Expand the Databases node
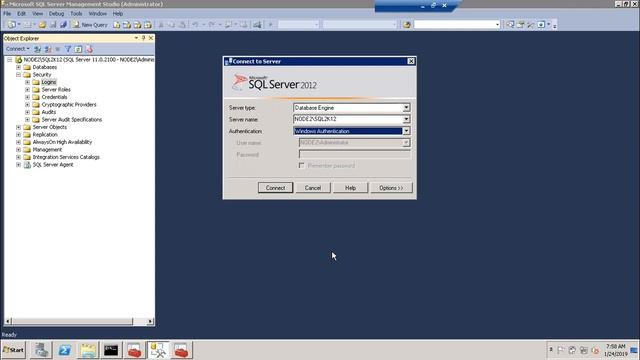640x360 pixels. coord(18,67)
